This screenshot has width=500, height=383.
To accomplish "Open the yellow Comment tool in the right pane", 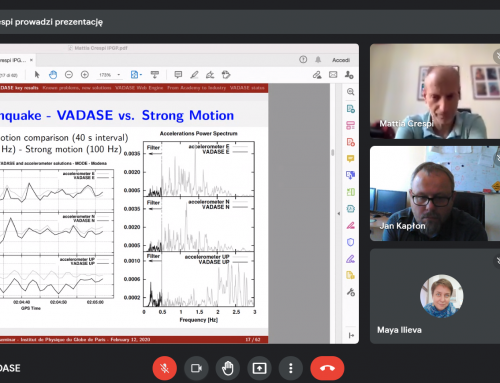I will 351,159.
